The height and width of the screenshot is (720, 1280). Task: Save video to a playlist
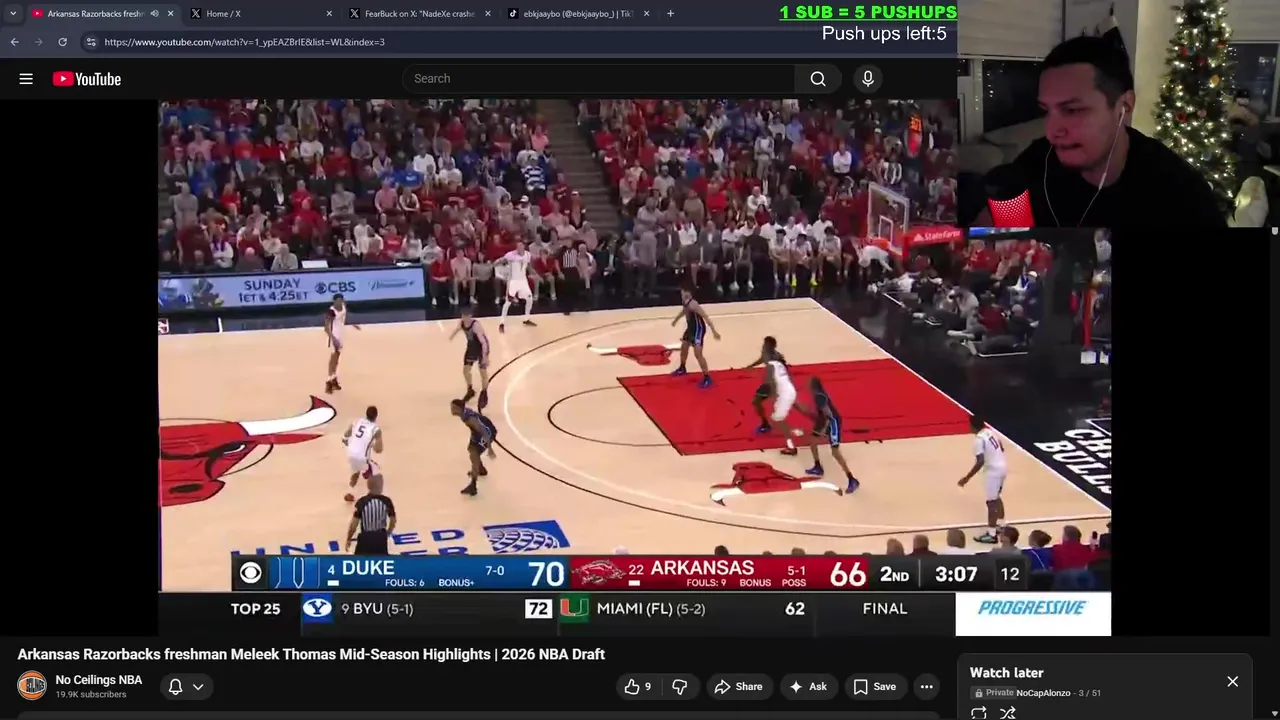(875, 686)
